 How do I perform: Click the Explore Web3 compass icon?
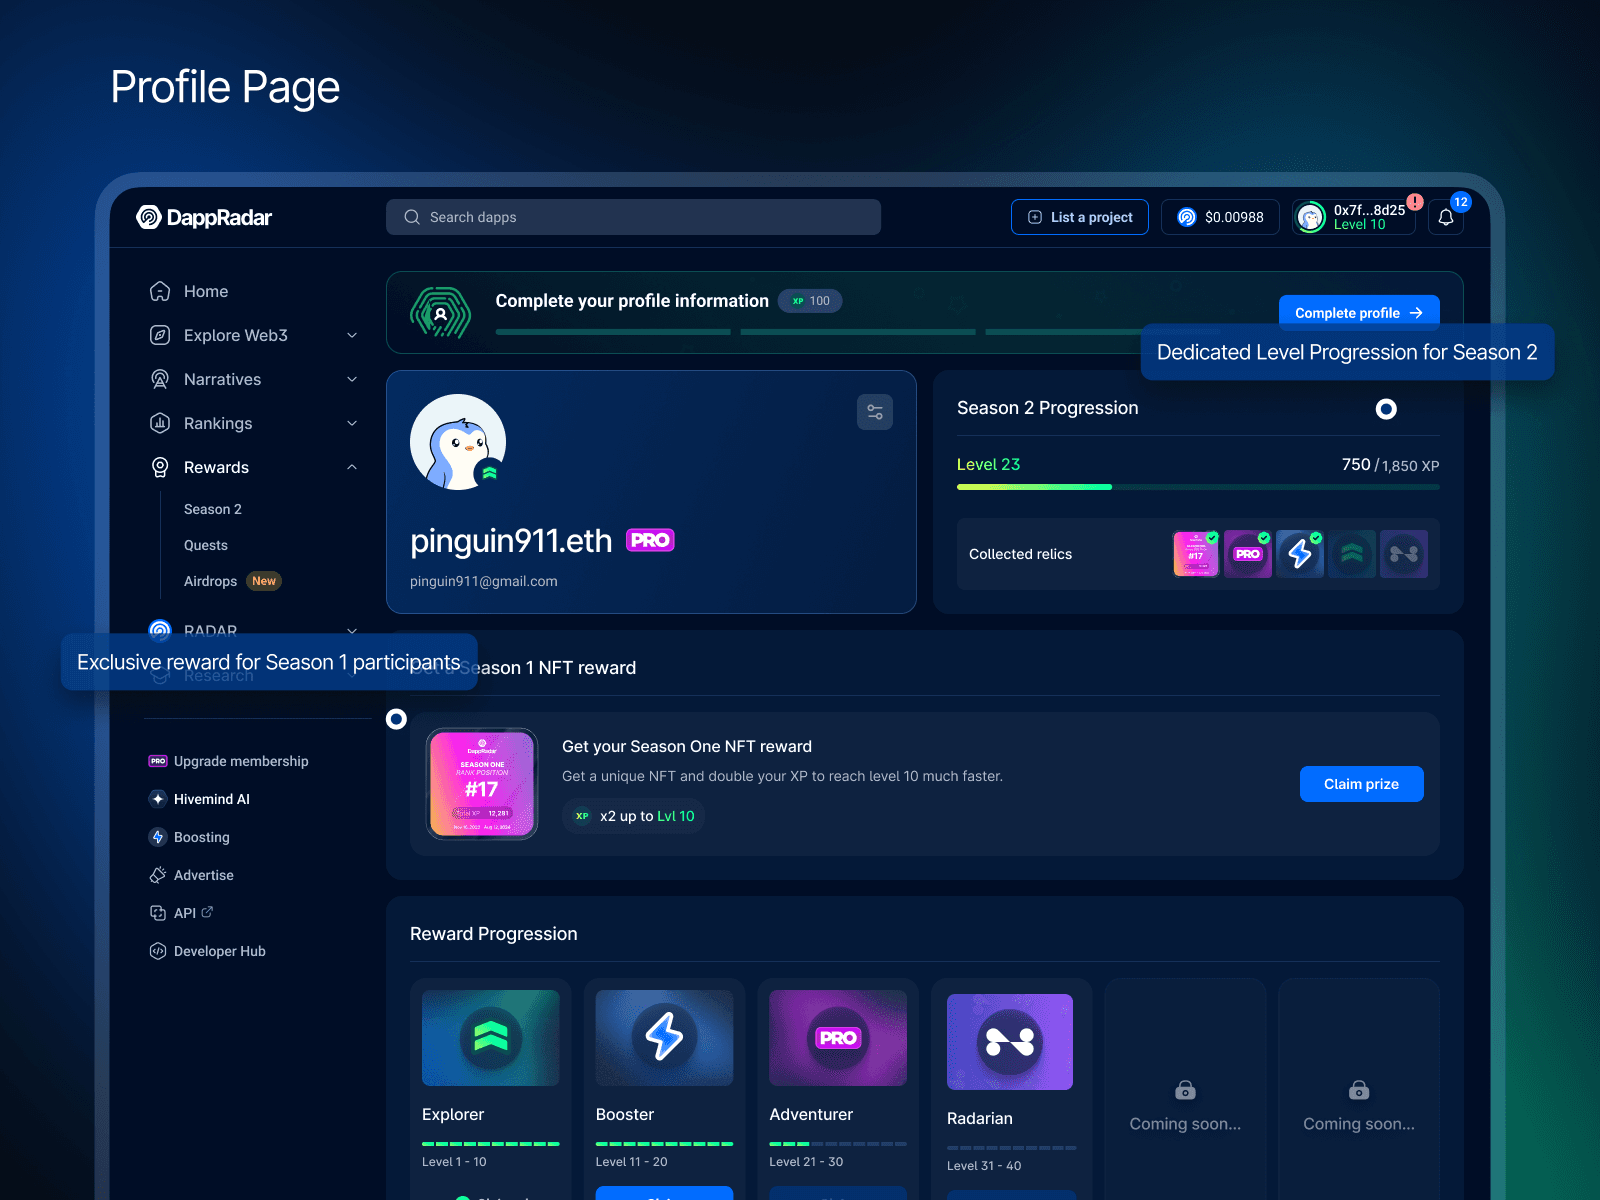click(160, 335)
